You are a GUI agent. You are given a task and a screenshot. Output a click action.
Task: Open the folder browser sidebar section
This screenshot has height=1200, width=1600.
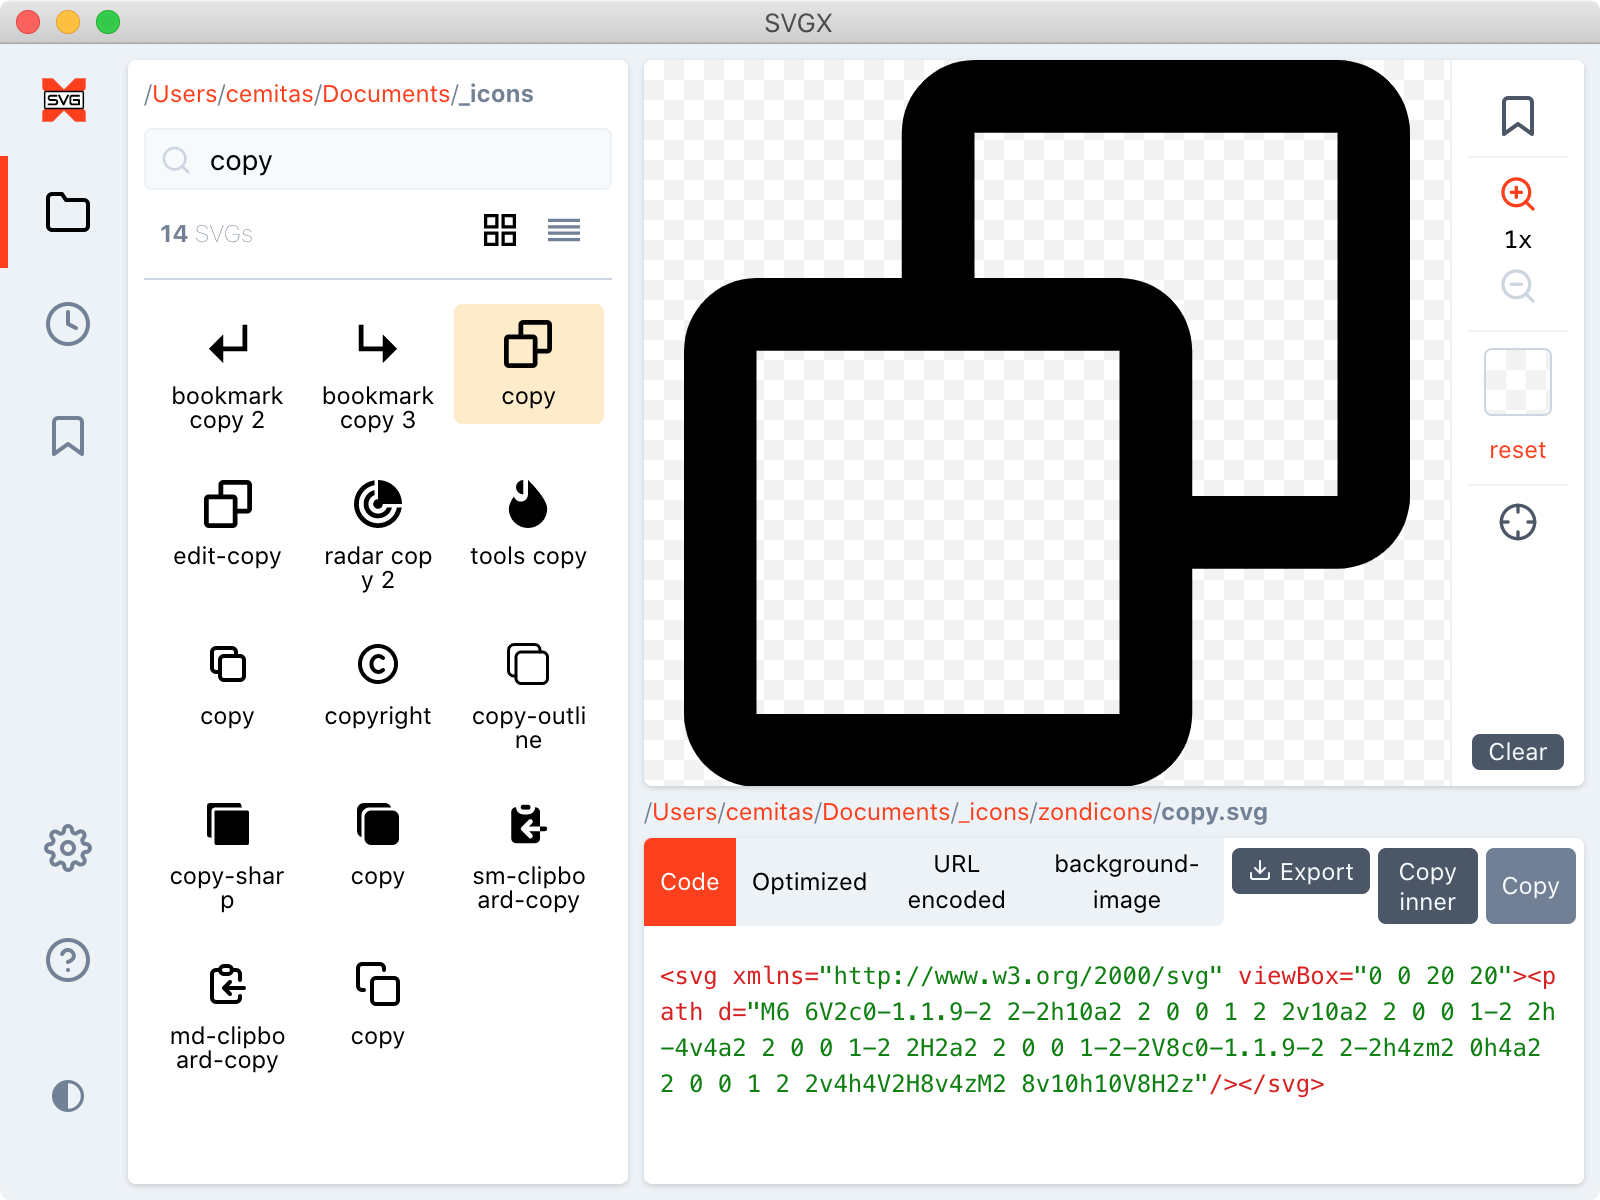pyautogui.click(x=68, y=212)
